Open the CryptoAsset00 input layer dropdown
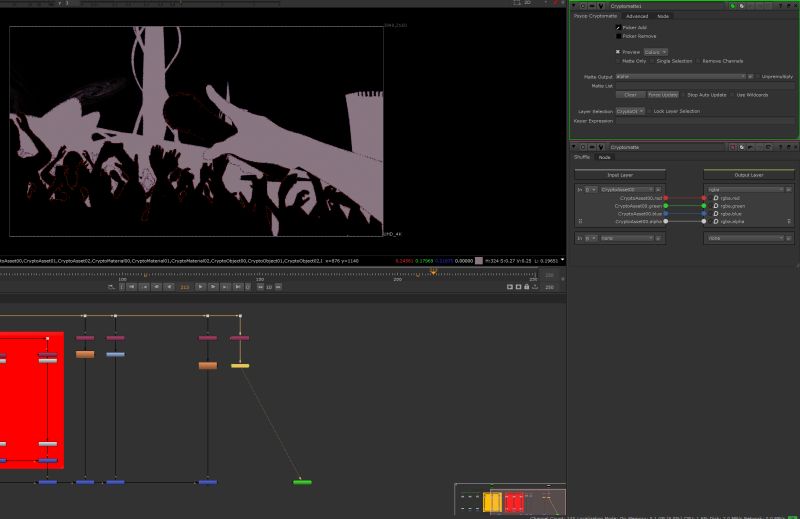Image resolution: width=800 pixels, height=519 pixels. click(x=626, y=190)
